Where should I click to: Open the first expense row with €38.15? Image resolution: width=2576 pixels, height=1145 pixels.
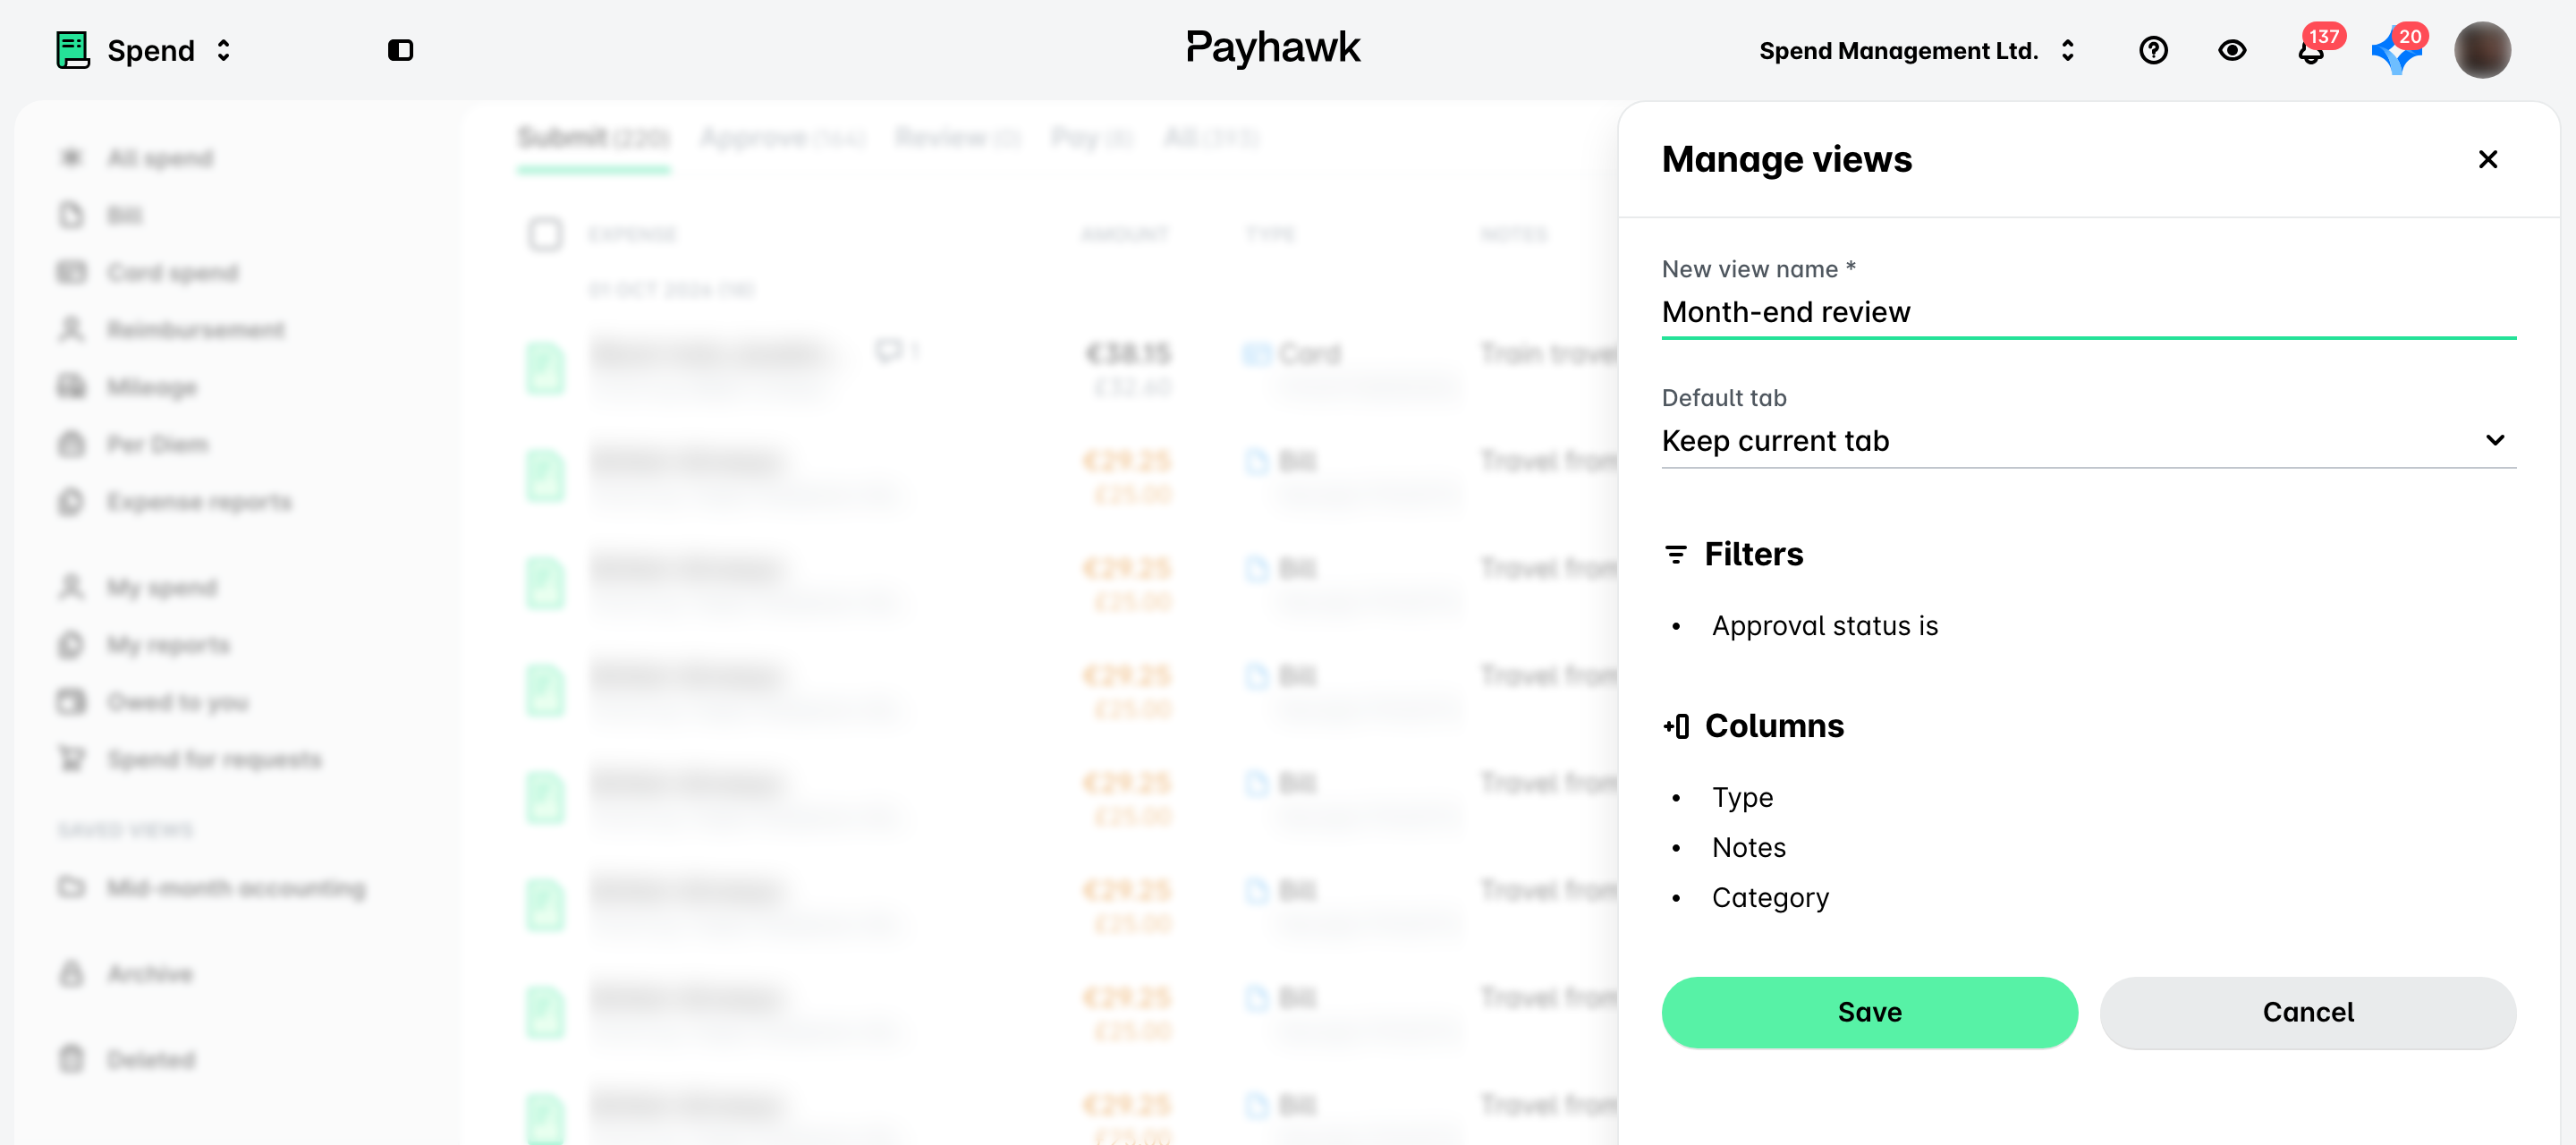point(1070,369)
